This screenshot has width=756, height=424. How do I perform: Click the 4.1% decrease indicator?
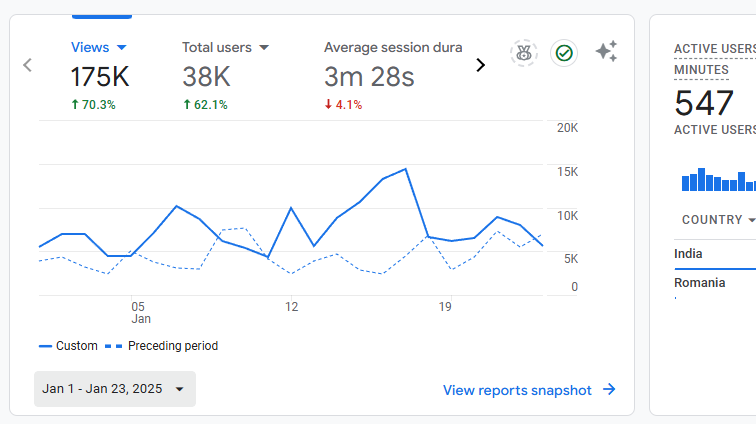coord(343,105)
